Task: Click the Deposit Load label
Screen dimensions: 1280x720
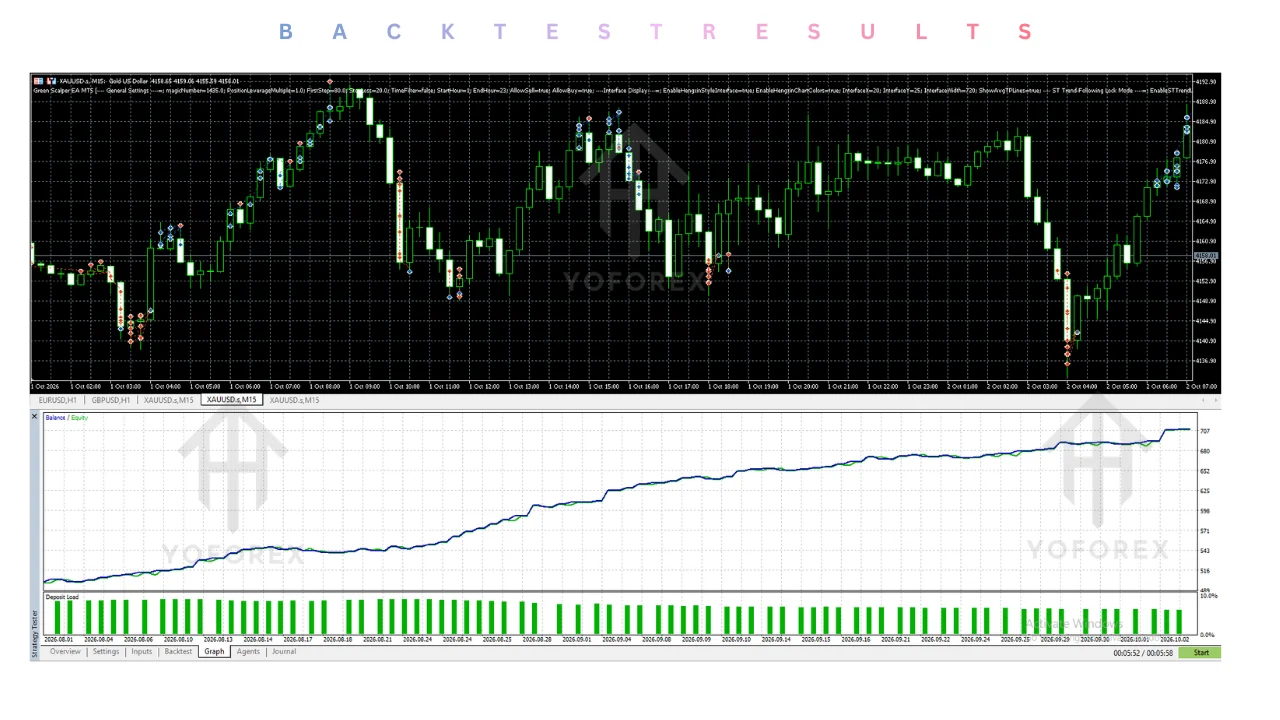Action: (x=62, y=597)
